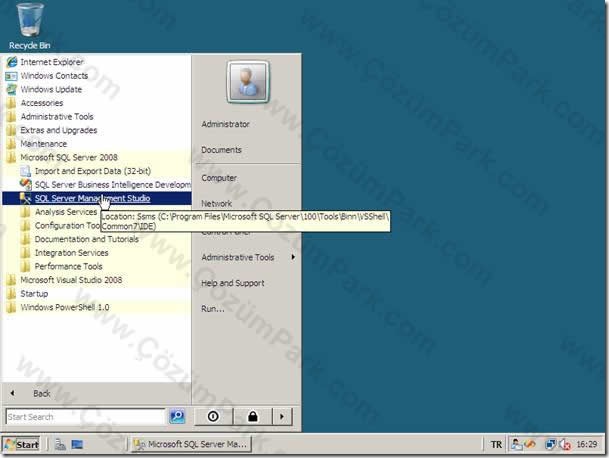Click Back in the start menu

click(x=42, y=394)
